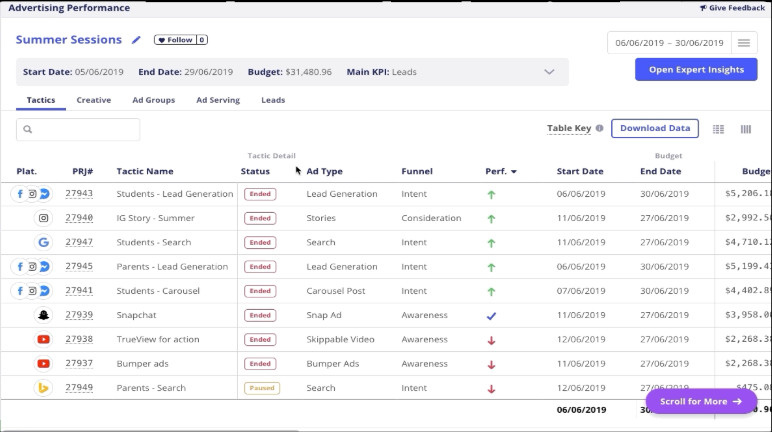Click the Open Expert Insights button

696,70
